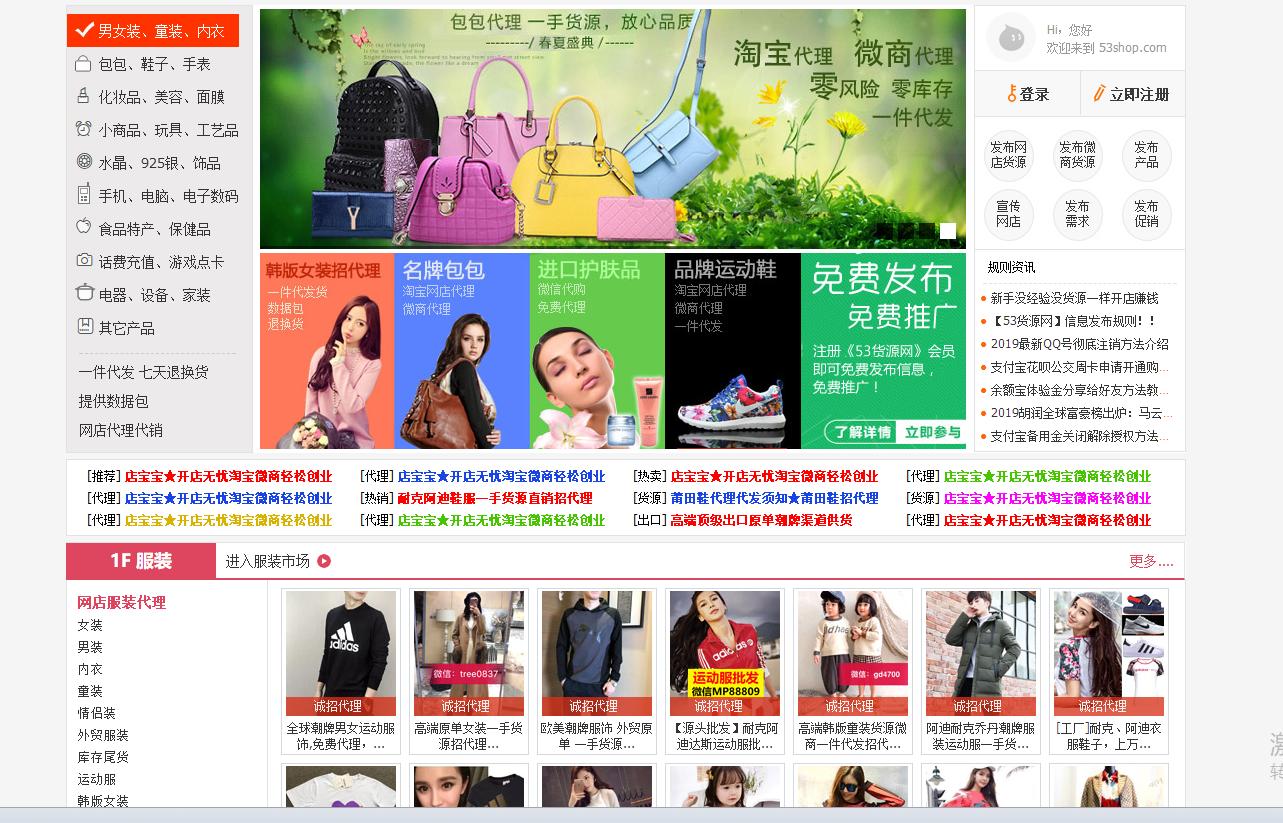
Task: Toggle the checkmark on 男女装、童装、内衣 category
Action: [x=82, y=30]
